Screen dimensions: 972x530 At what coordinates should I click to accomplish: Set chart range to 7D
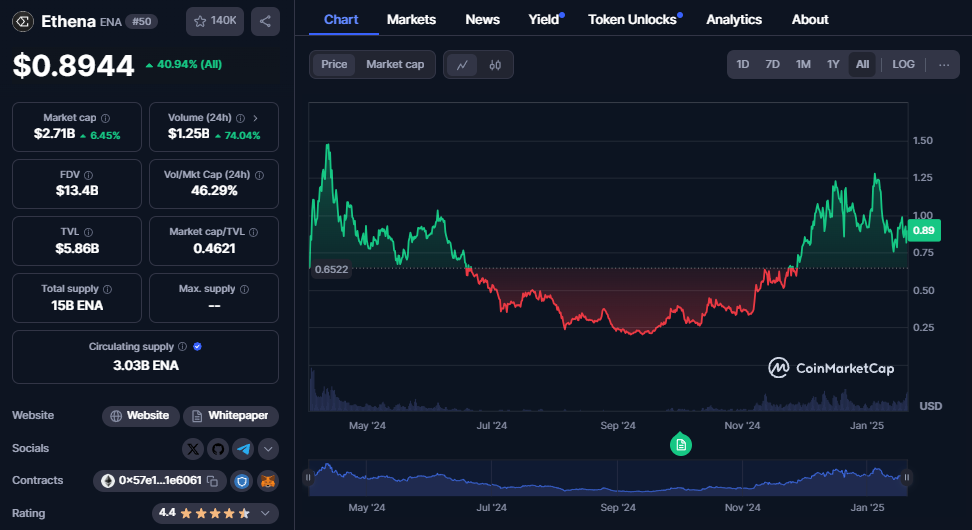[x=772, y=64]
